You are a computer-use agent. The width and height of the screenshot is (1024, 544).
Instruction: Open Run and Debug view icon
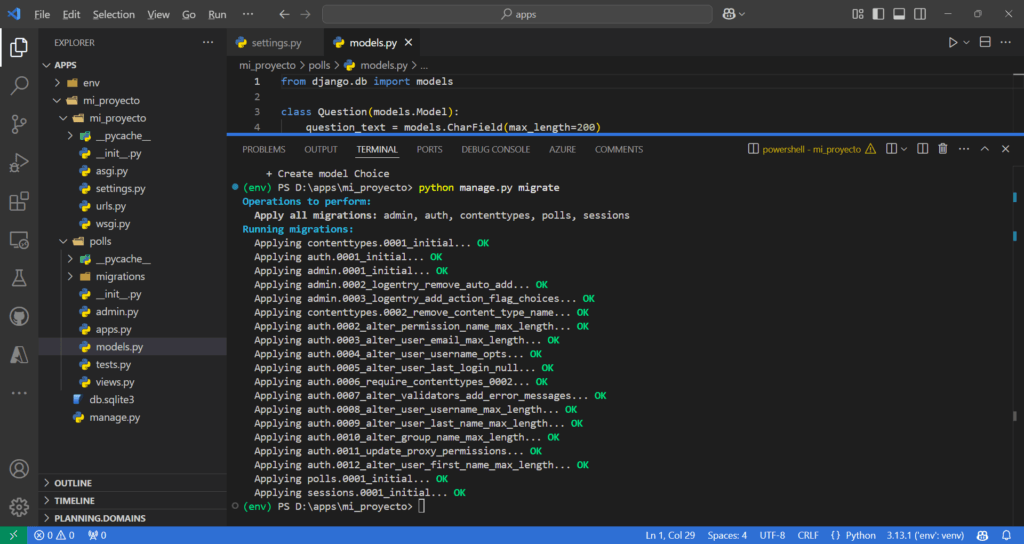(x=19, y=162)
